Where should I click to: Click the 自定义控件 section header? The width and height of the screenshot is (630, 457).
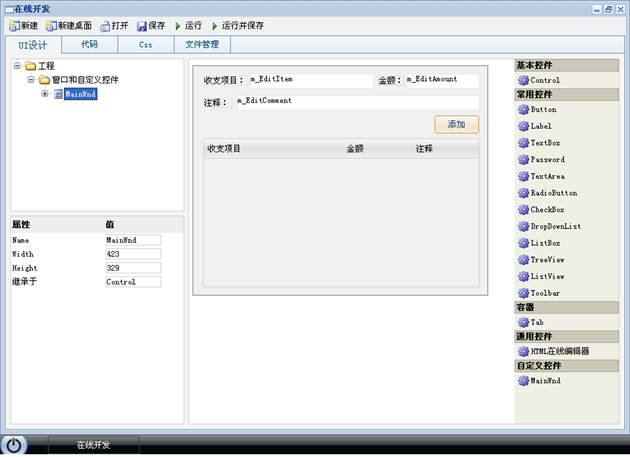(567, 366)
